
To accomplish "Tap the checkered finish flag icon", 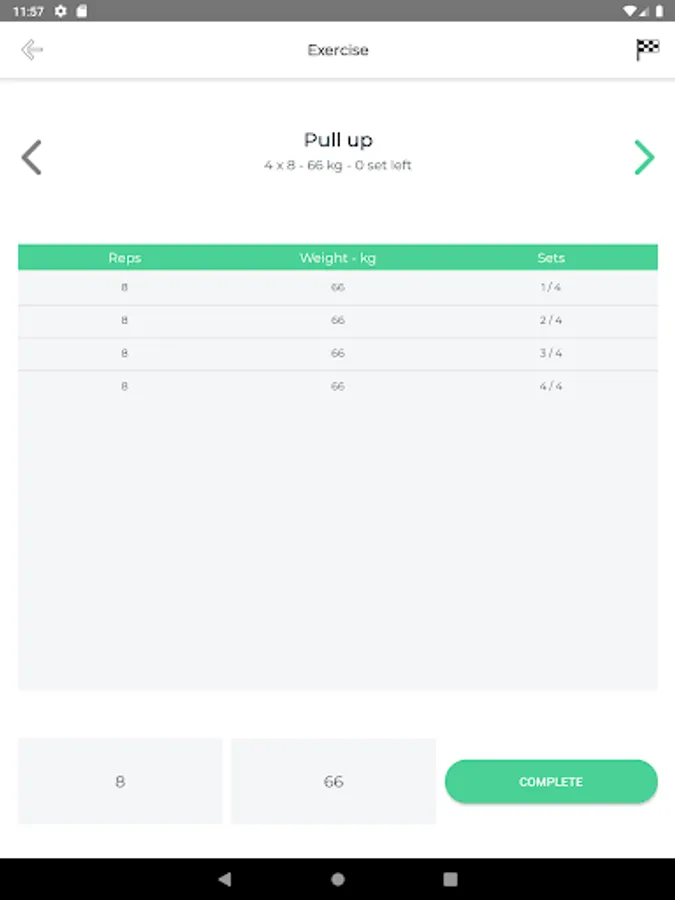I will [x=647, y=50].
